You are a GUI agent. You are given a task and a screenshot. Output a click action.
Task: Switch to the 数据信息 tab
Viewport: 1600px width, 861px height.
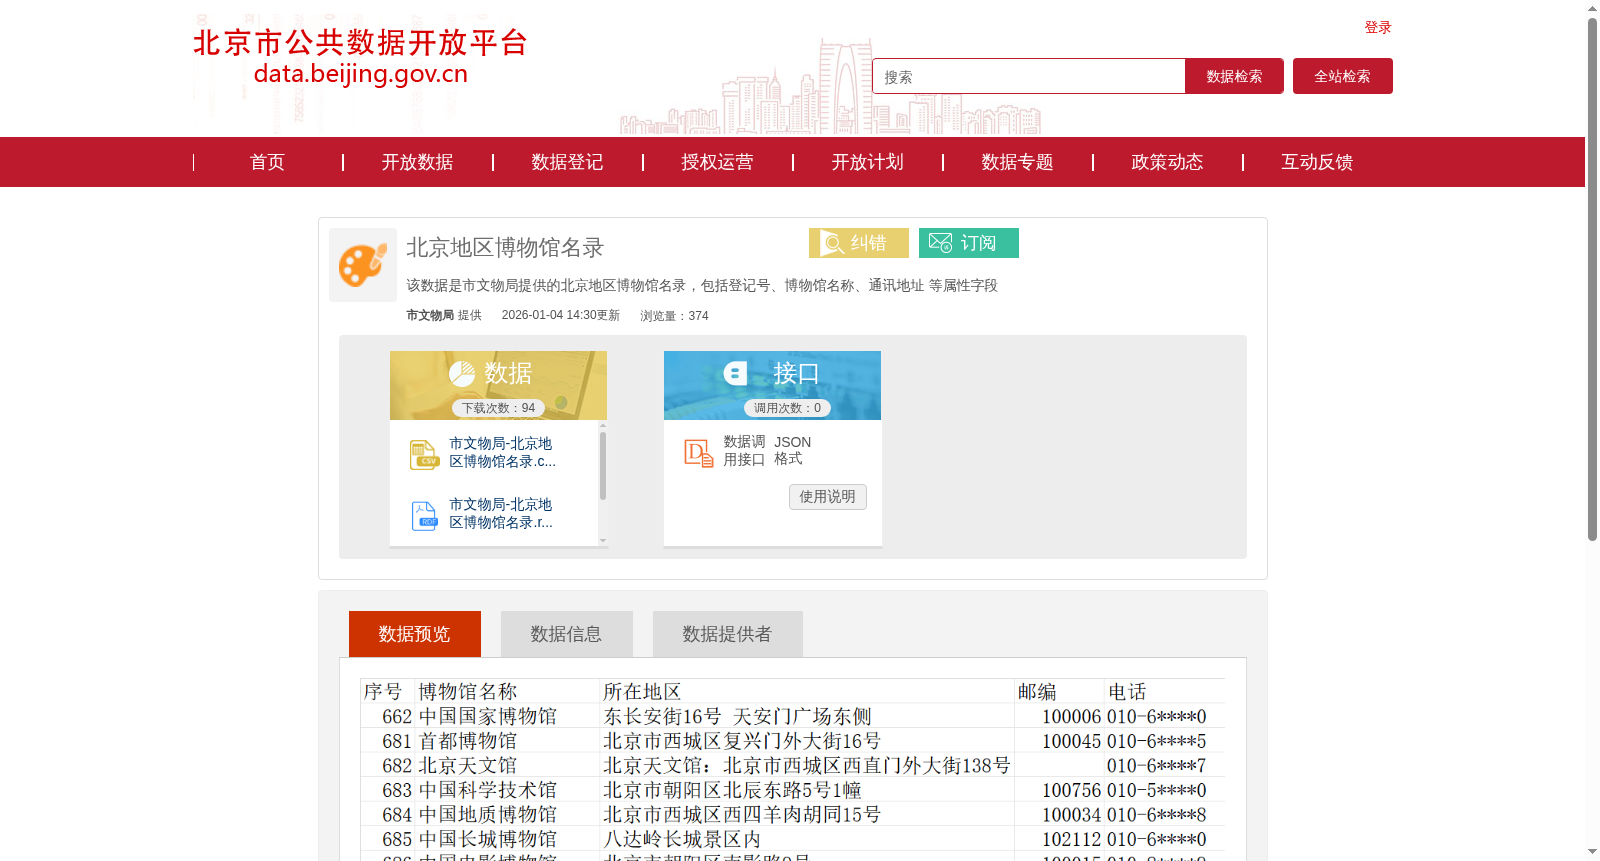pos(567,634)
